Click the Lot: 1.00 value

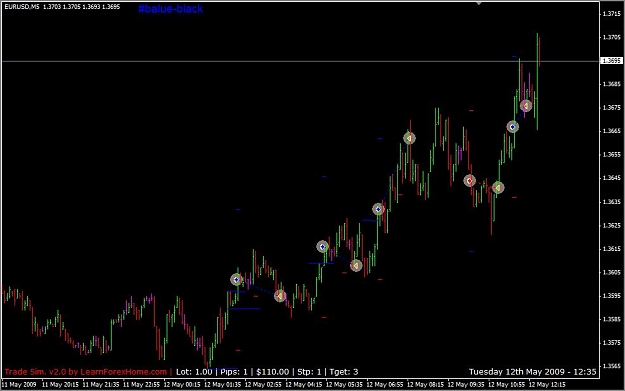click(x=194, y=372)
